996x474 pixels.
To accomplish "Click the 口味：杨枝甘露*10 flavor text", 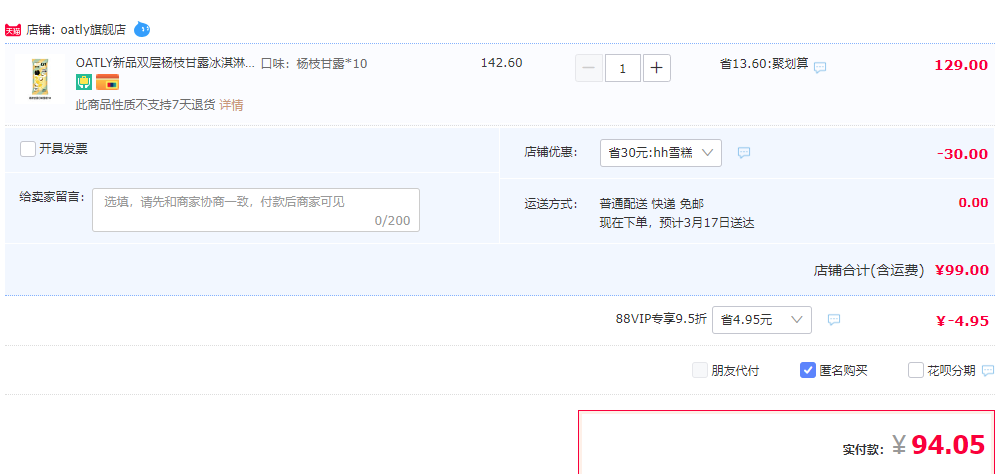I will [314, 64].
